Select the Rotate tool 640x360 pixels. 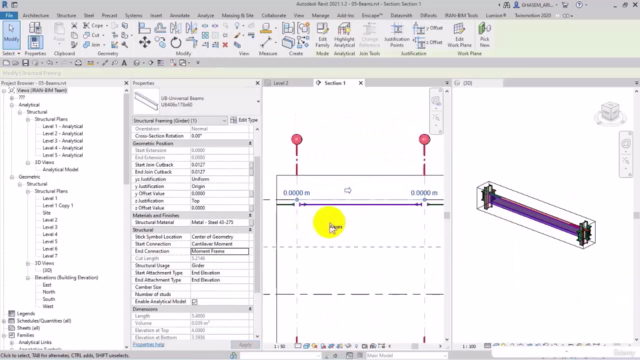pyautogui.click(x=176, y=42)
